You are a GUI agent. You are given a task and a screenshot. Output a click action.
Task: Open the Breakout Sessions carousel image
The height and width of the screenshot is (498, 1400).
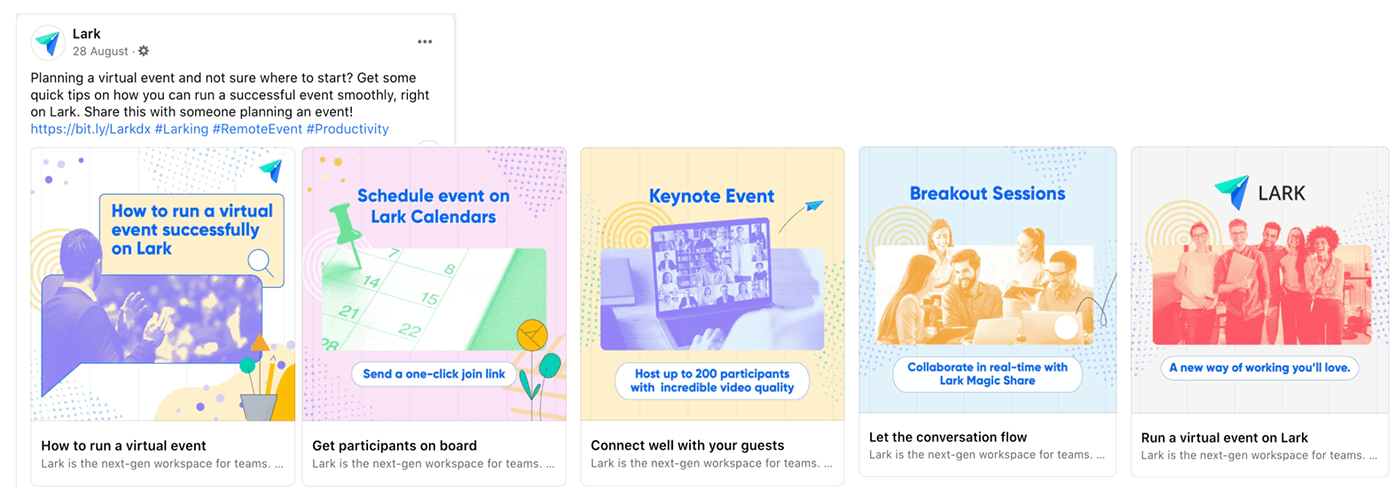[x=988, y=279]
